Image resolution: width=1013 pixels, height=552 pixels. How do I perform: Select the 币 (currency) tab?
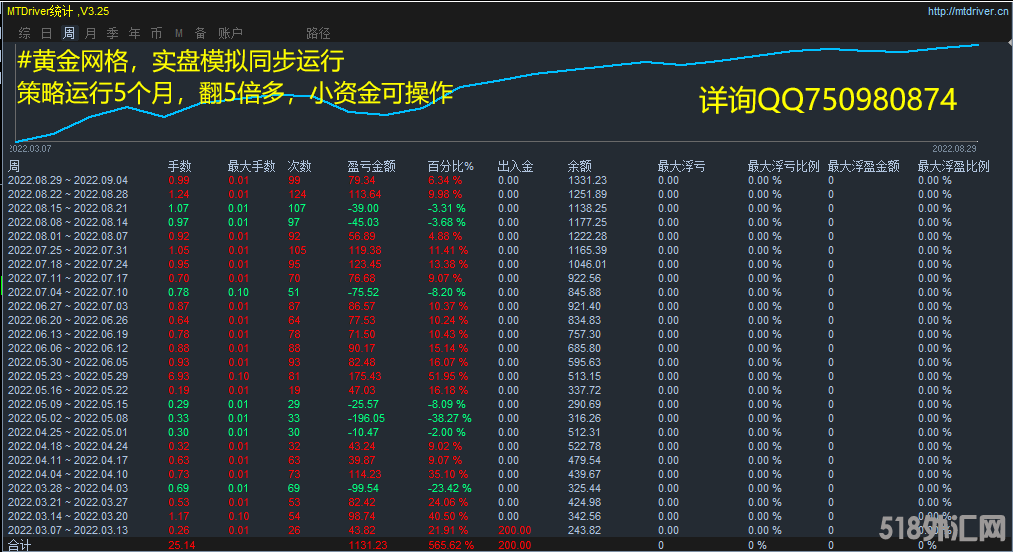coord(156,33)
